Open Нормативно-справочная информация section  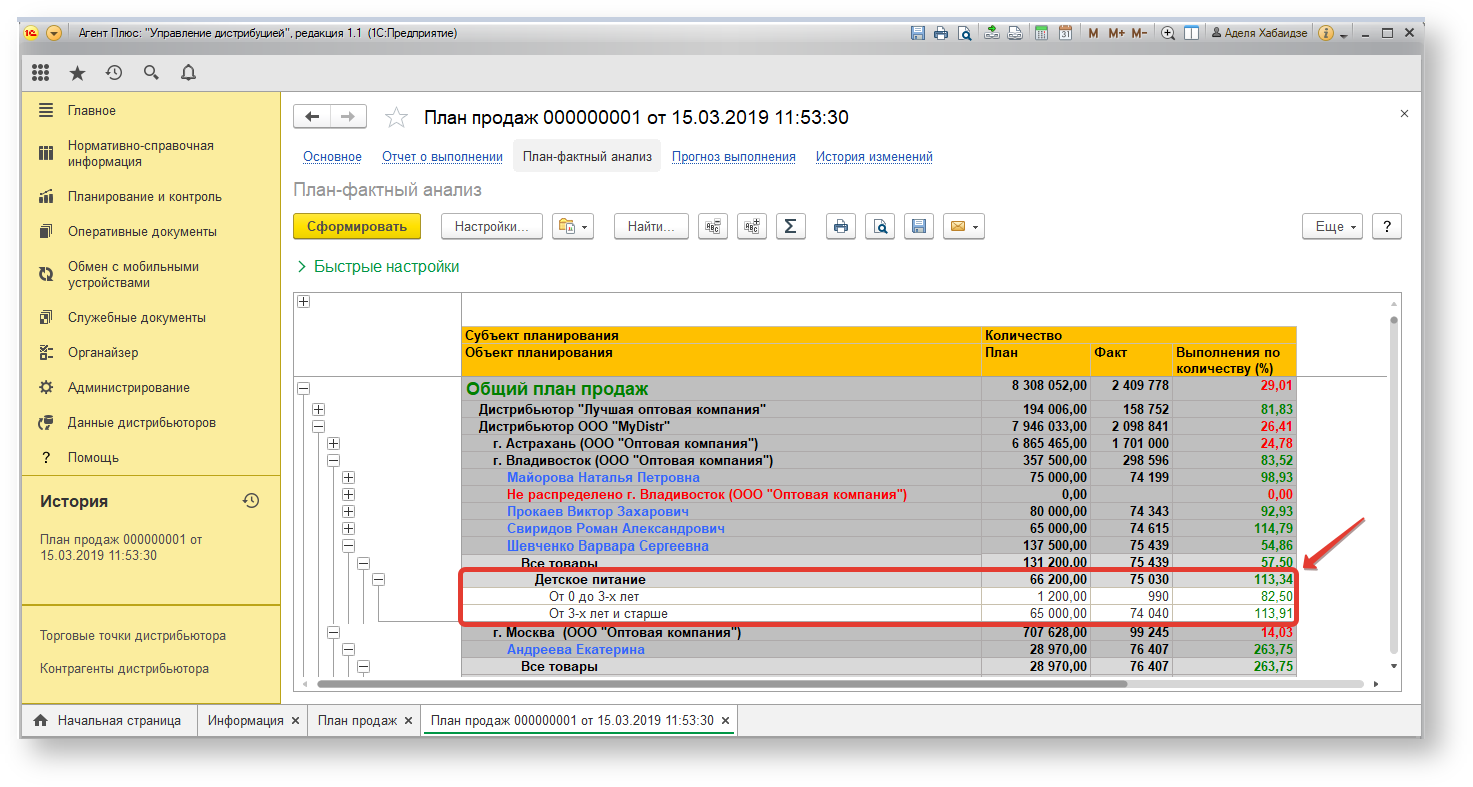coord(141,154)
